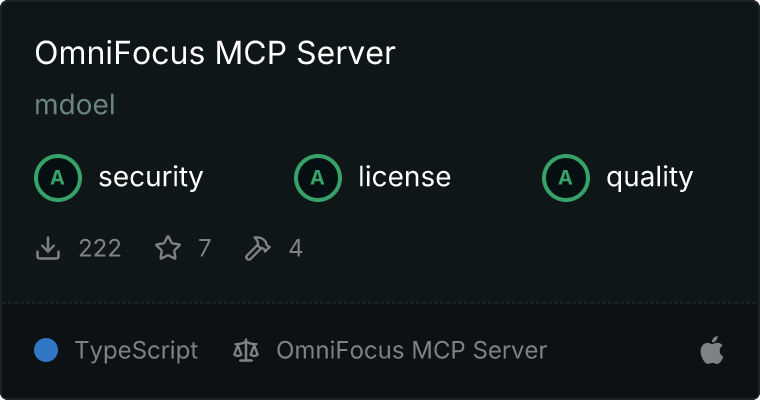
Task: Click the security grade A badge
Action: point(58,178)
